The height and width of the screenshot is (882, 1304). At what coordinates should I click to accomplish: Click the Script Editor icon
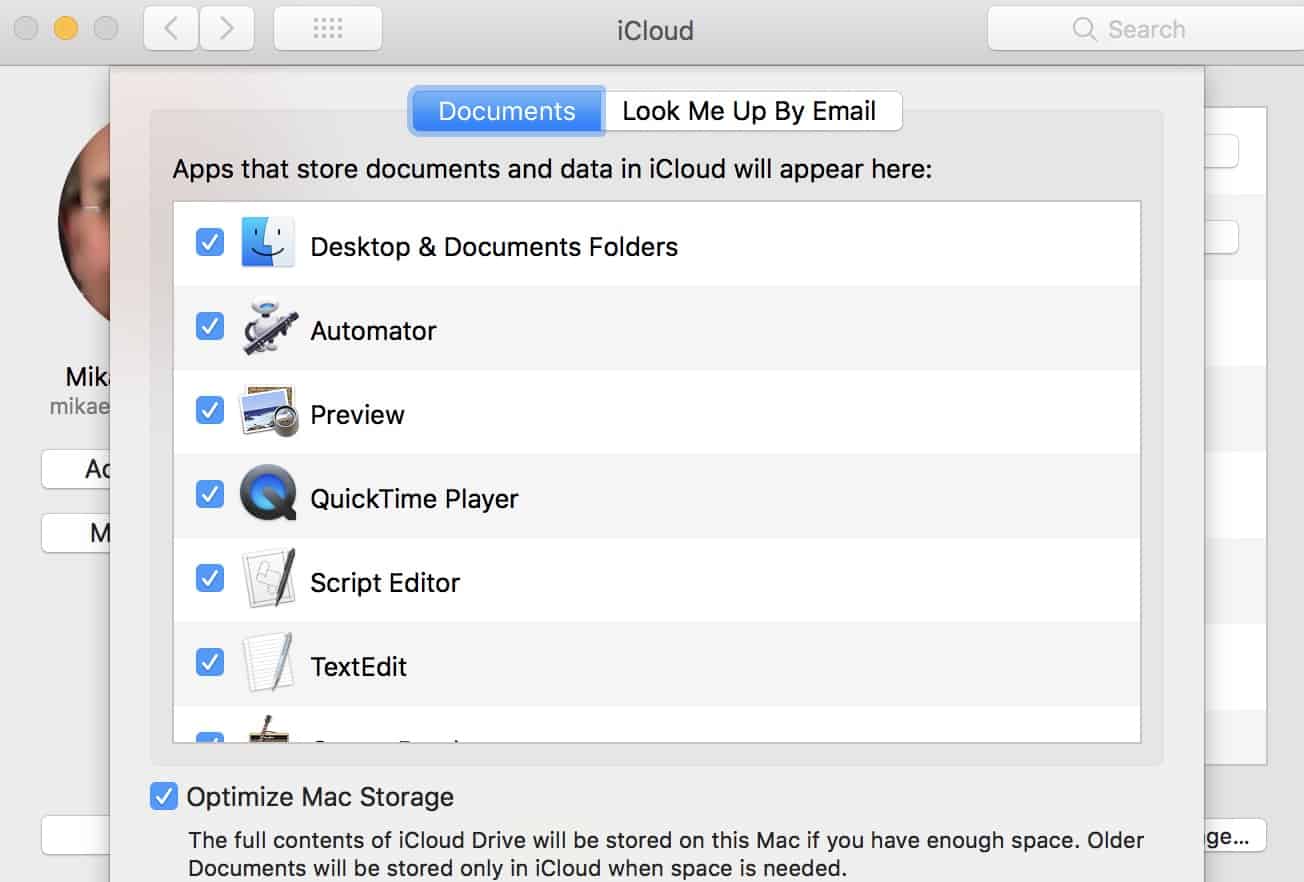[x=268, y=579]
